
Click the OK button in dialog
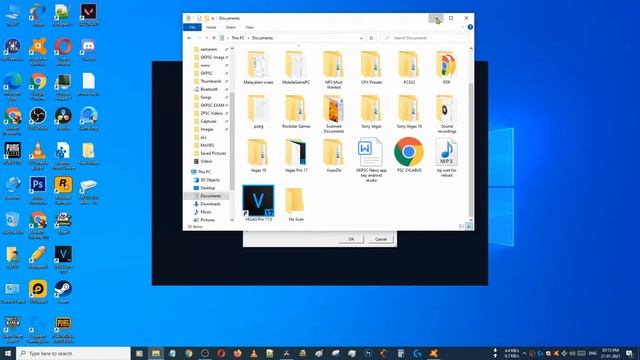click(351, 239)
